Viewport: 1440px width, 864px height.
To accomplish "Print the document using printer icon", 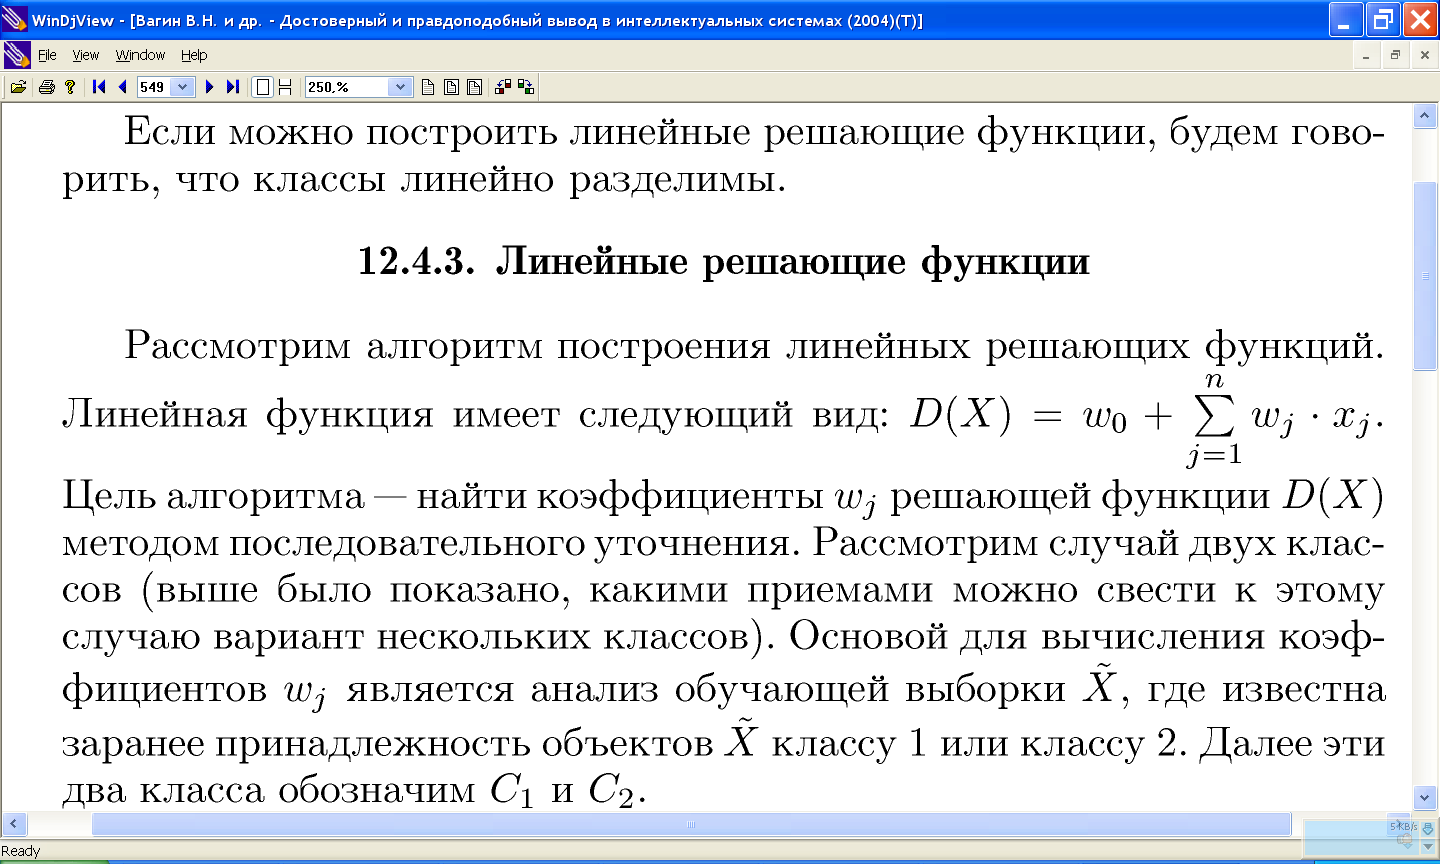I will (x=46, y=87).
